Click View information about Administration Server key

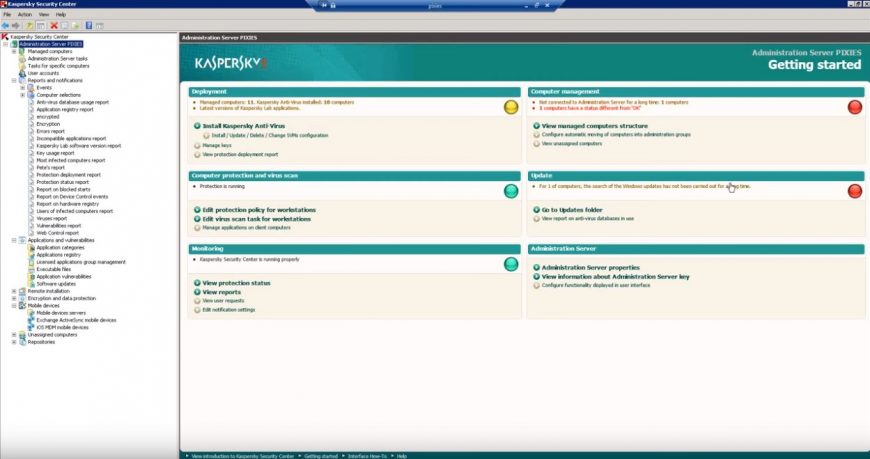[x=615, y=276]
